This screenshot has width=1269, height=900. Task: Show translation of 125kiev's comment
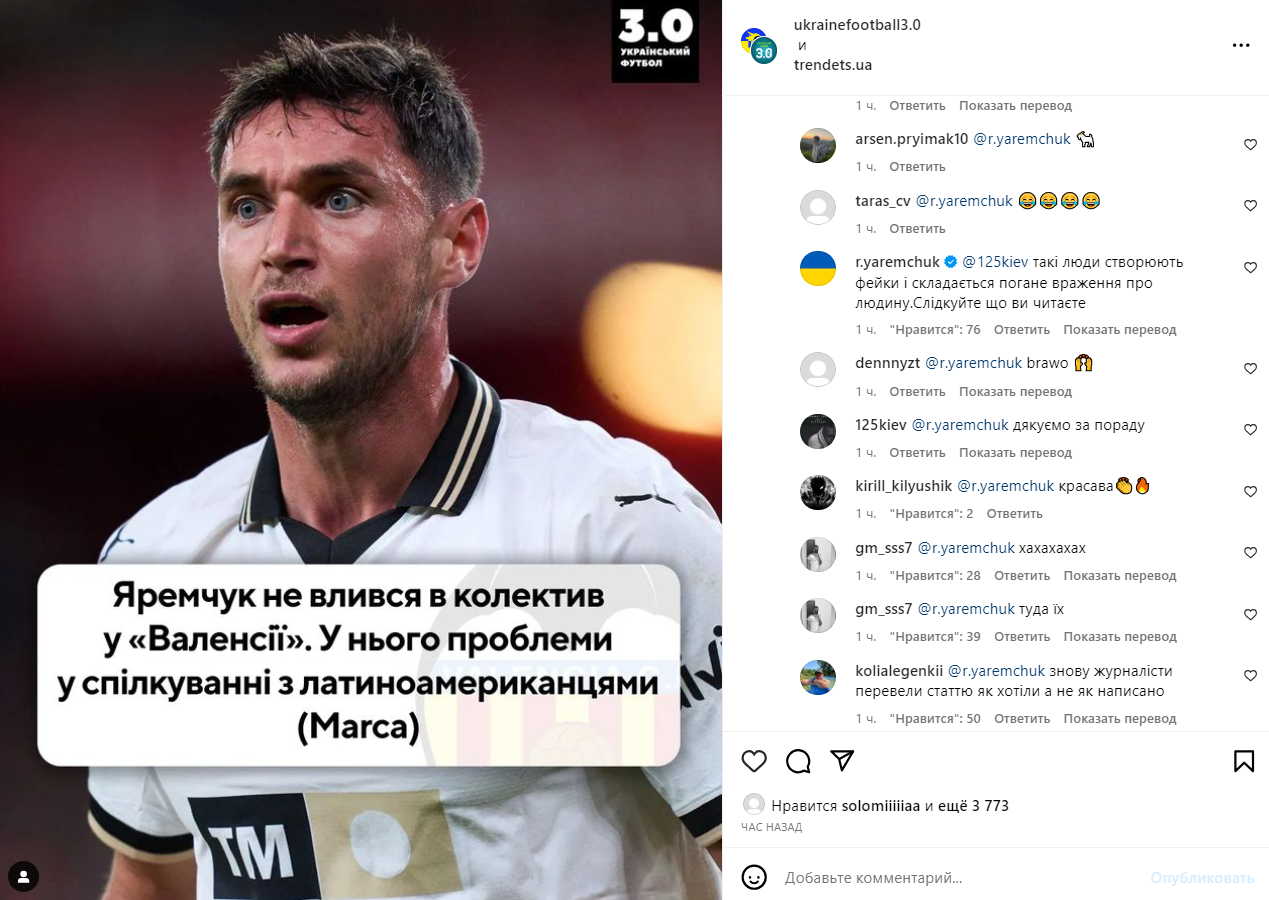(1015, 453)
